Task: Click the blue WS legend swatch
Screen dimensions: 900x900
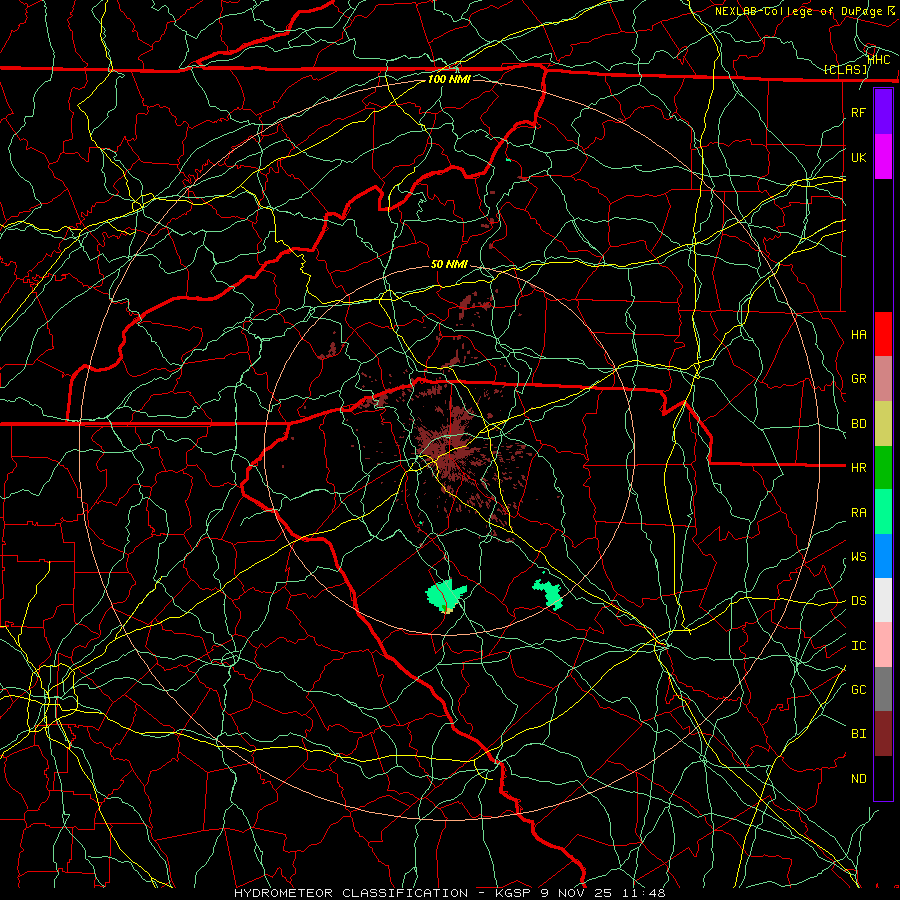Action: [883, 556]
